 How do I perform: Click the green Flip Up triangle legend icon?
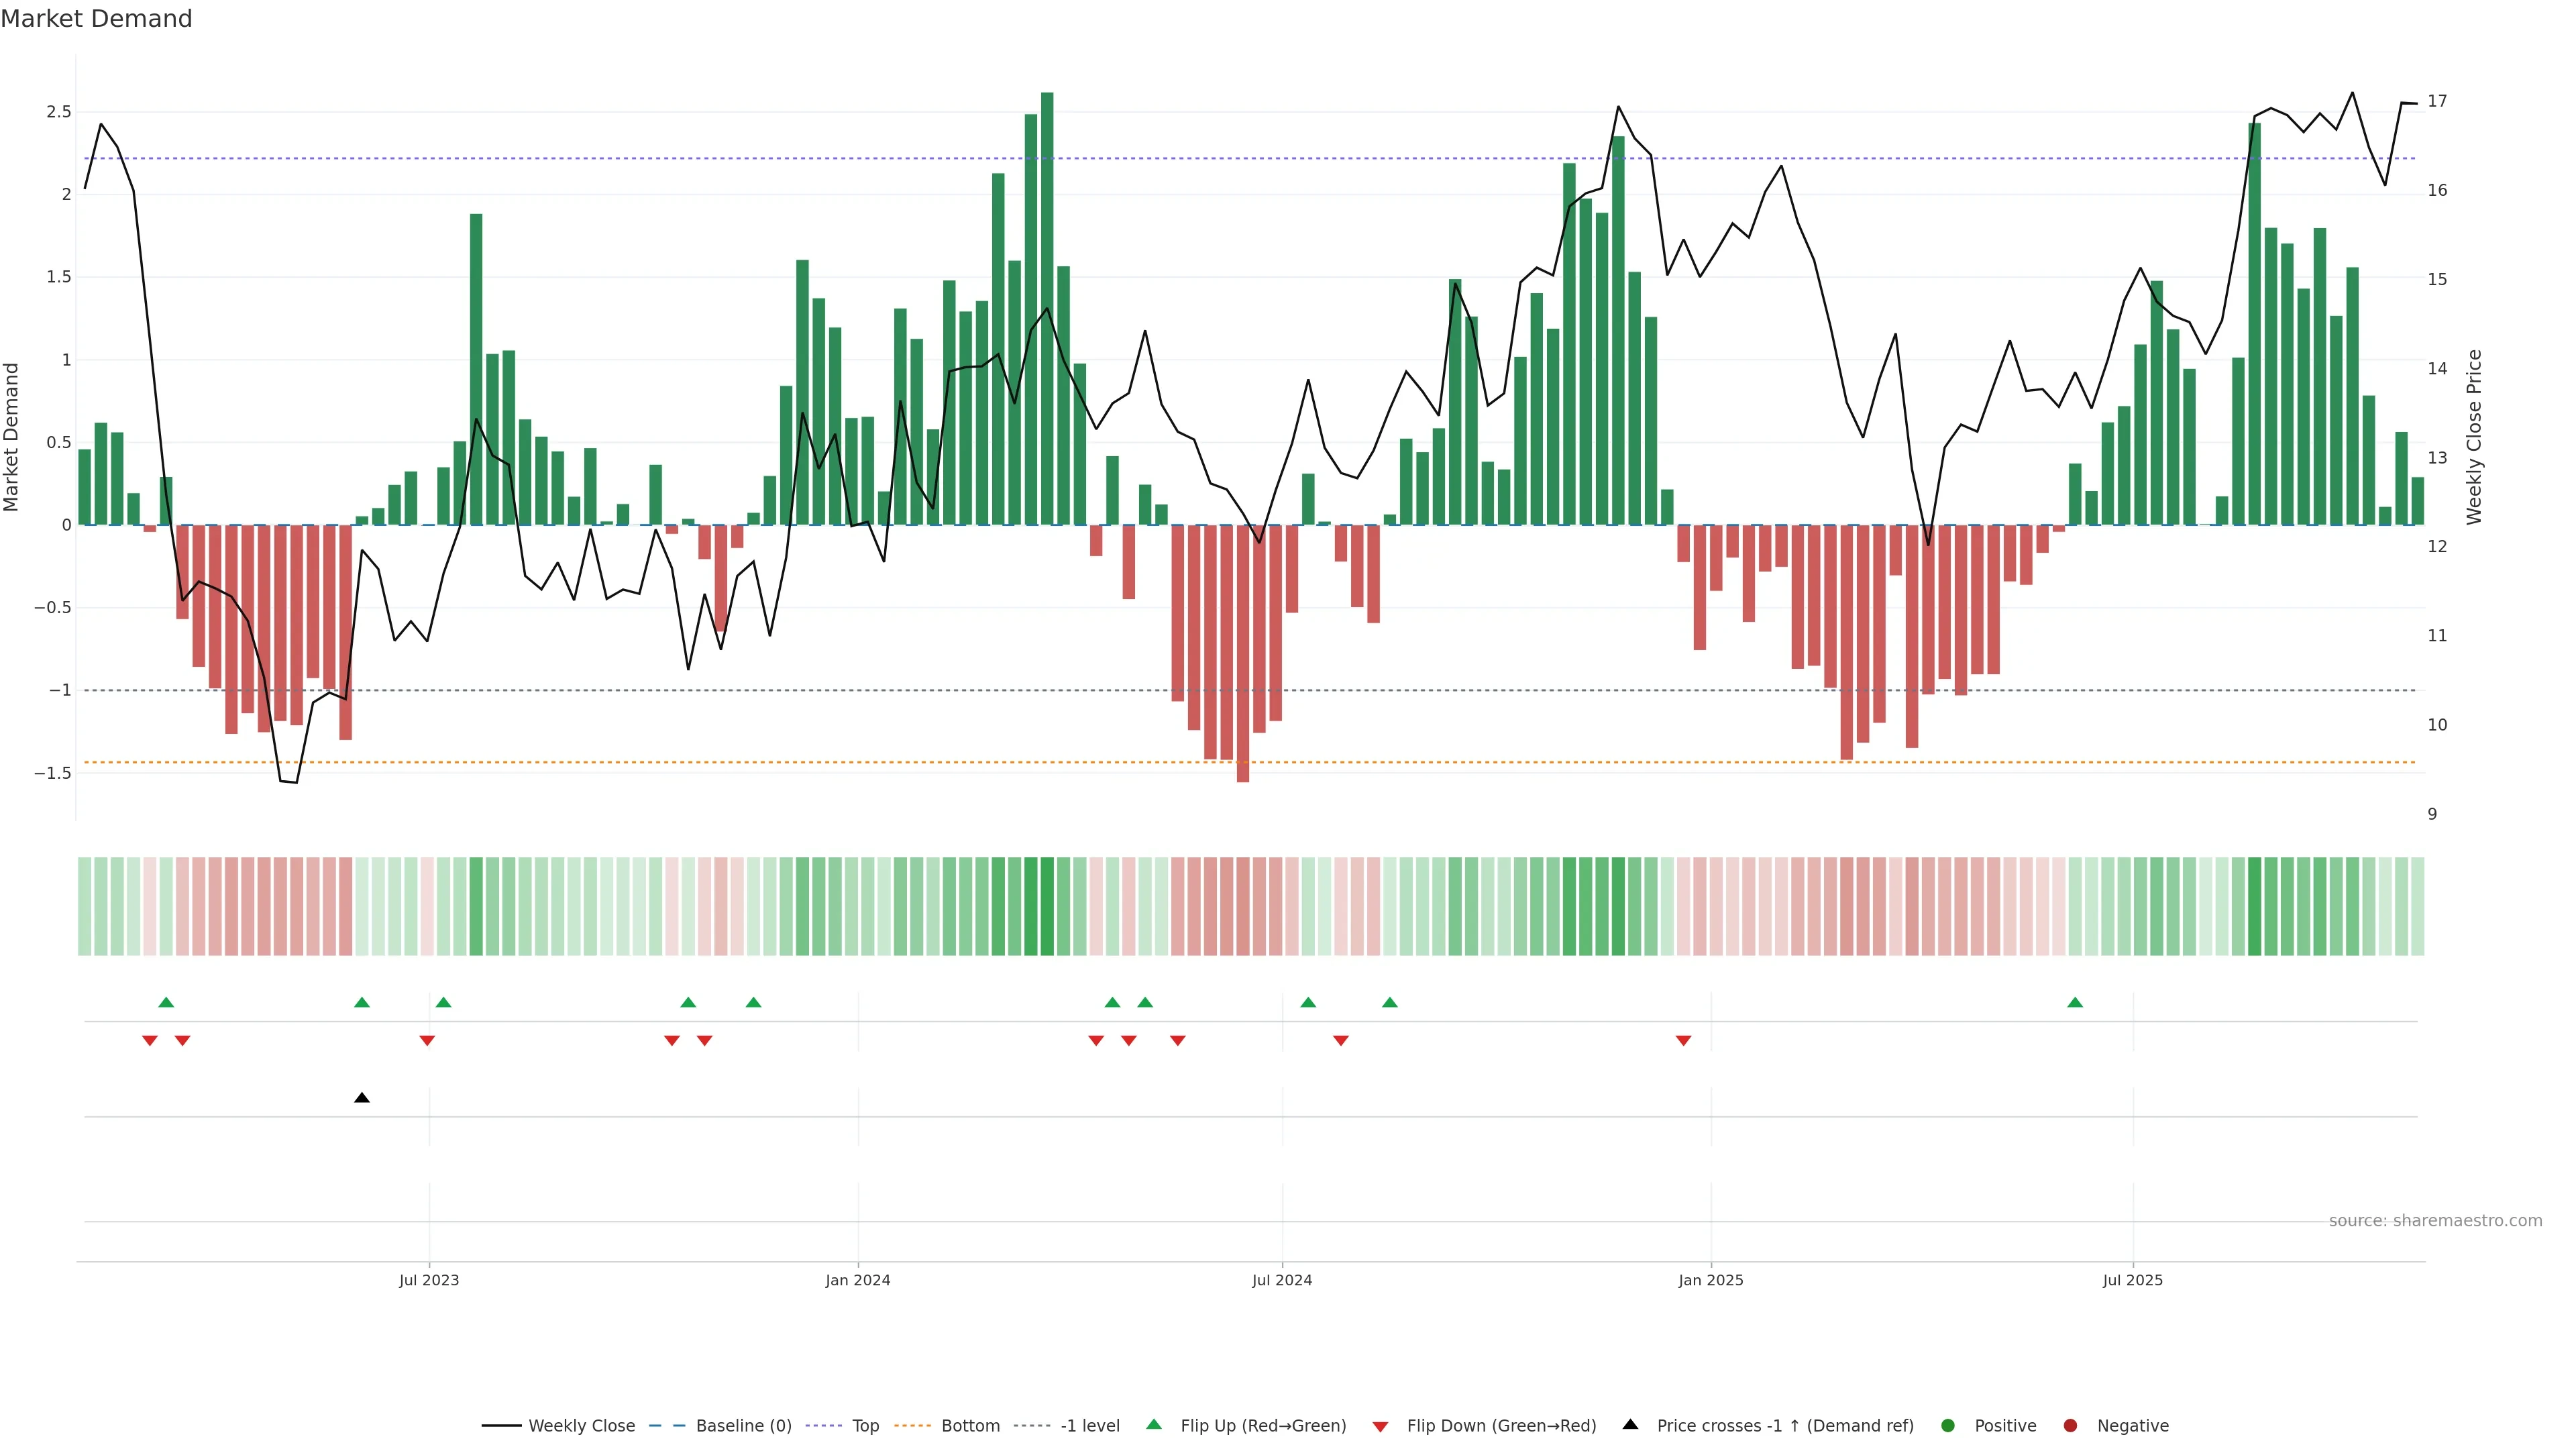point(1153,1424)
